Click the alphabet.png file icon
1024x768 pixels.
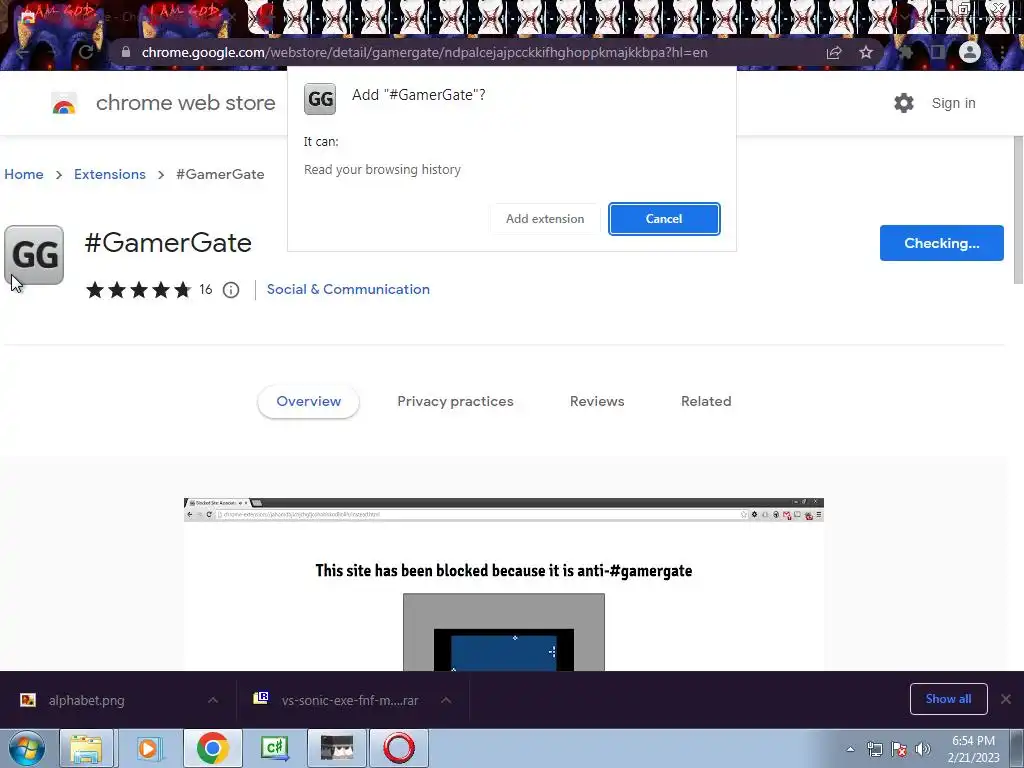[28, 700]
